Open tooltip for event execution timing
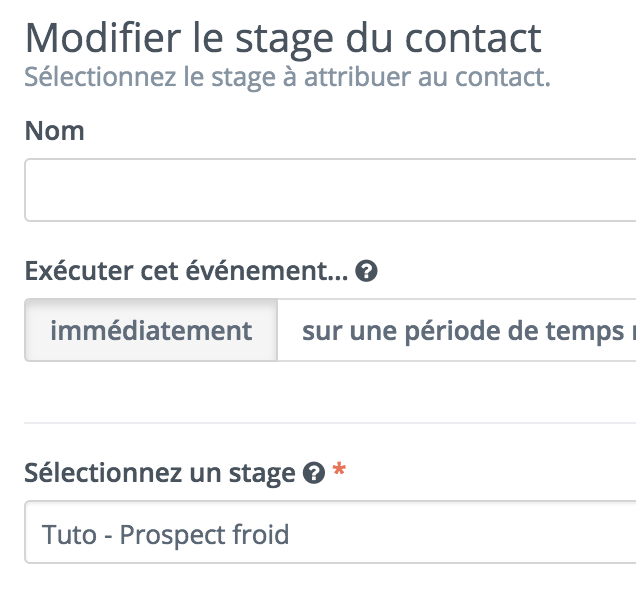Viewport: 636px width, 610px height. coord(366,271)
